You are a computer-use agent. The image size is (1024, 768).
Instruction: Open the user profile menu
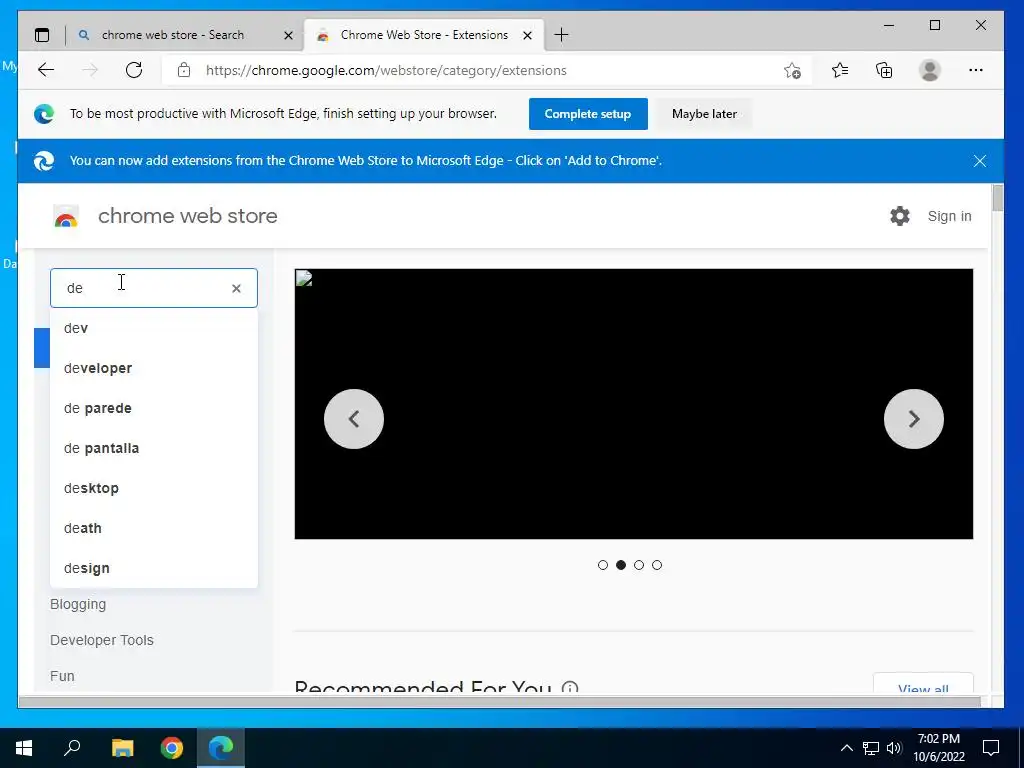[x=929, y=70]
